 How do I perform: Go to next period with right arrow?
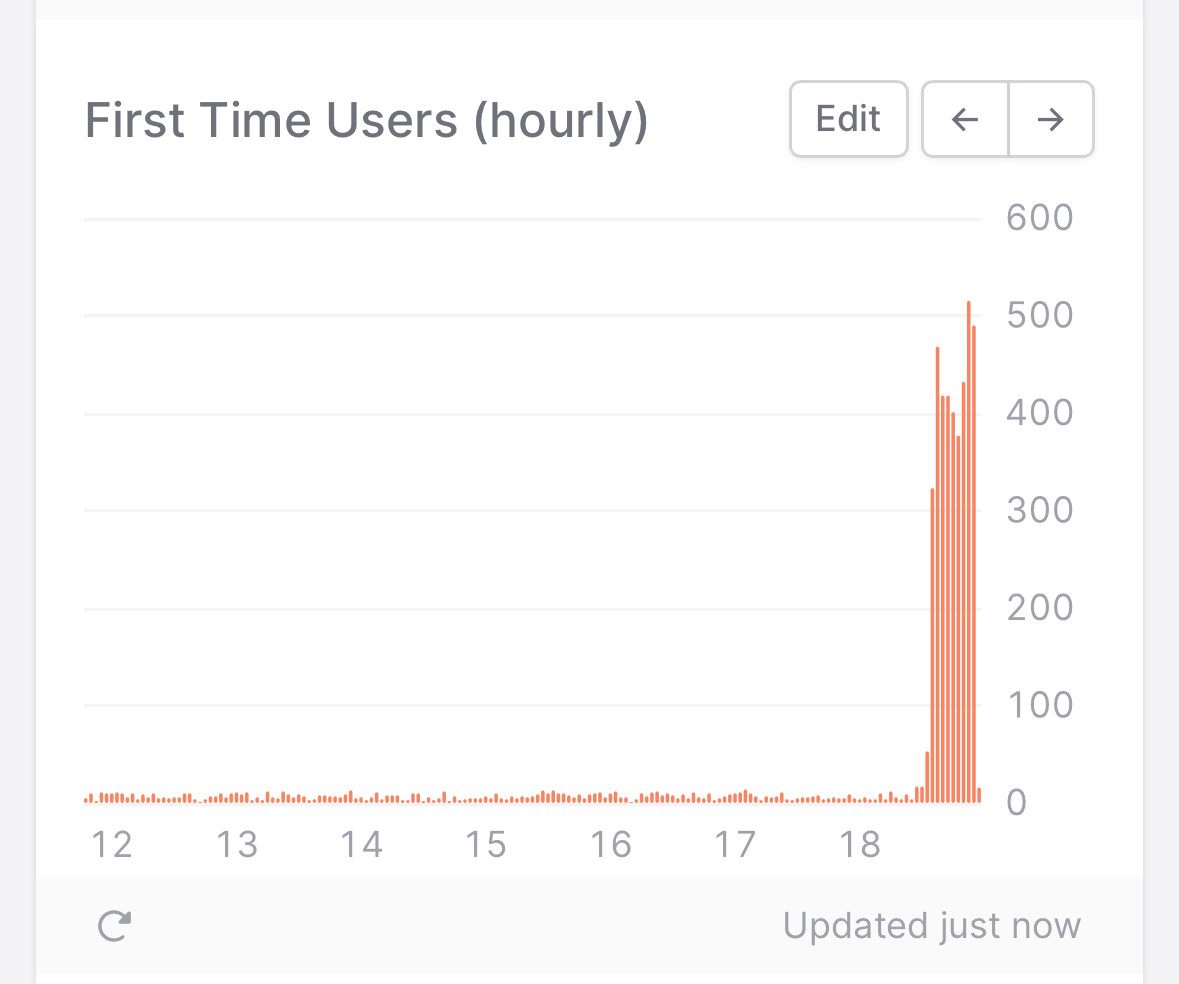point(1051,120)
